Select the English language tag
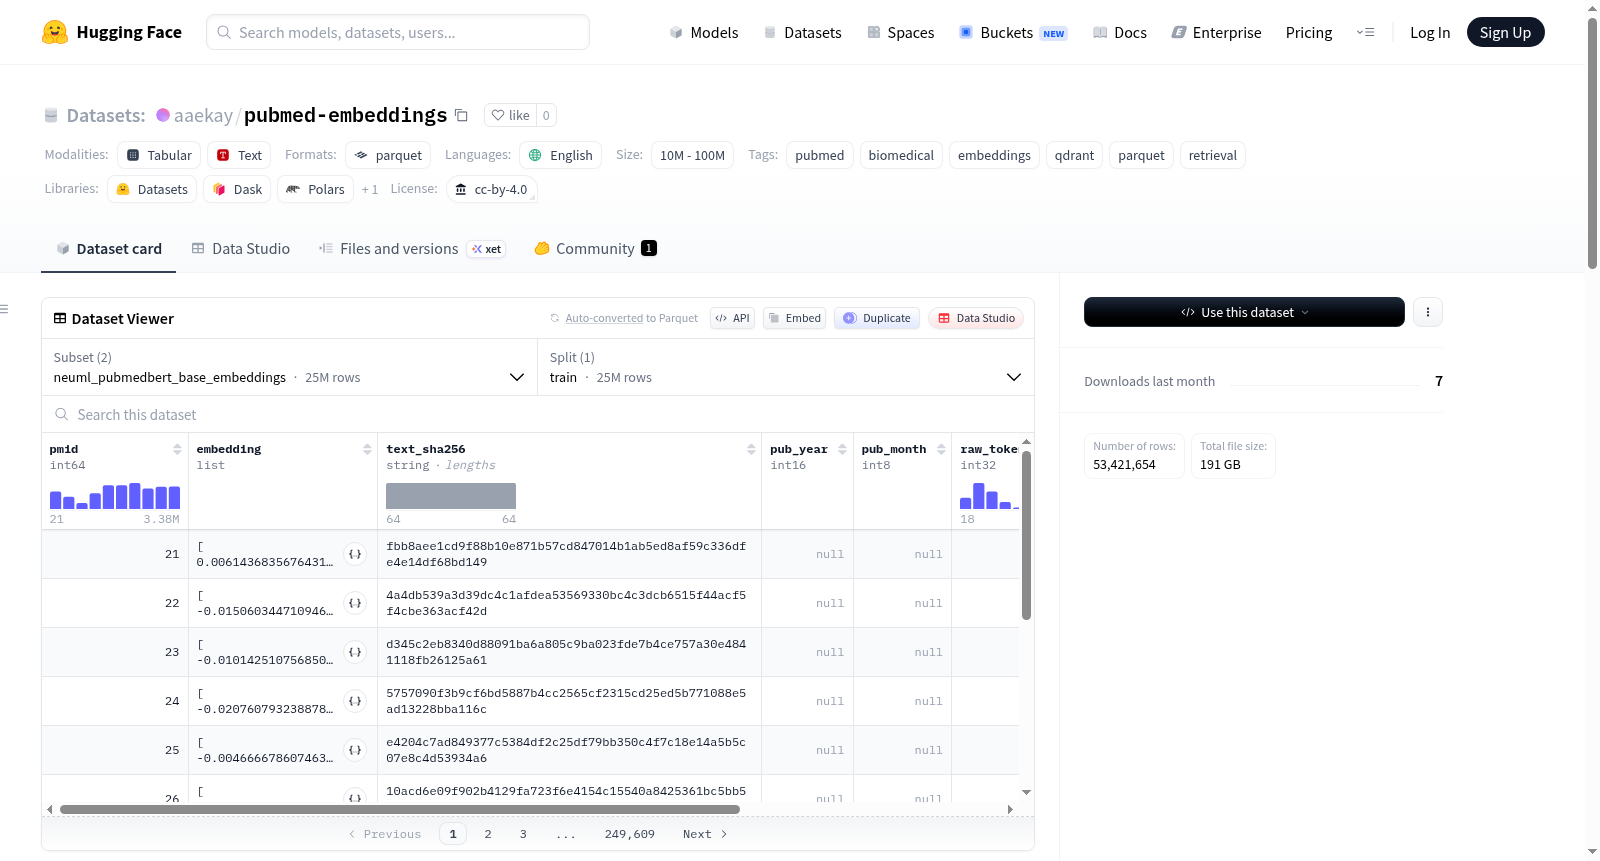Screen dimensions: 1600x861 coord(560,155)
